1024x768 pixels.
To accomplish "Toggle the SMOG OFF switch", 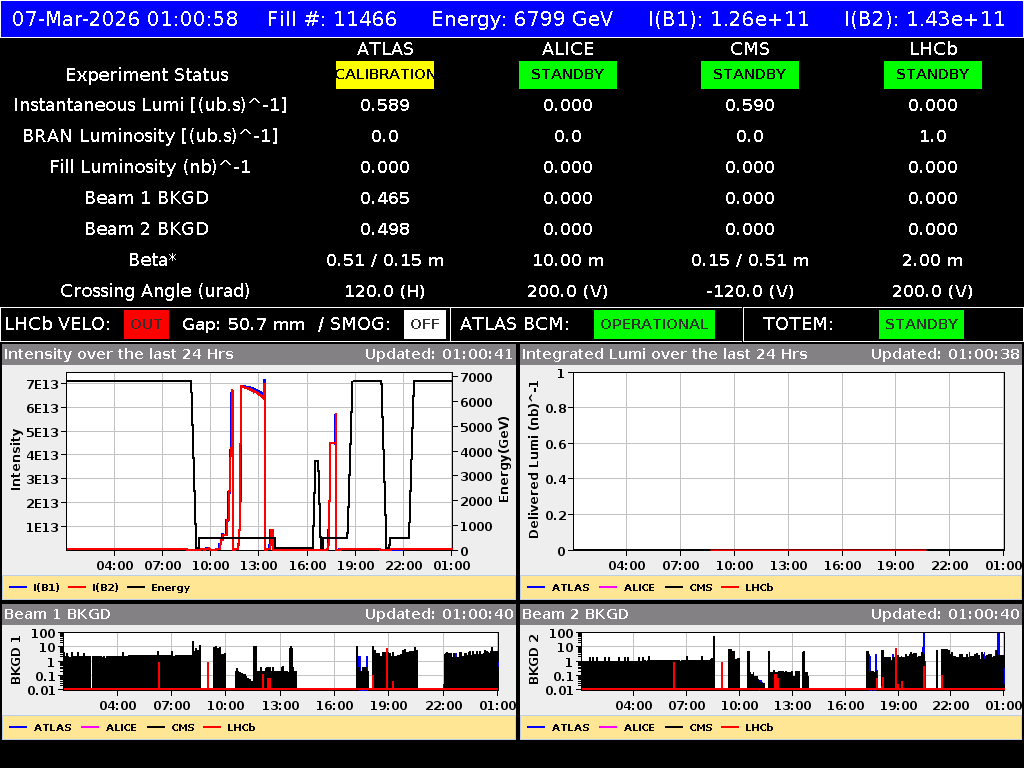I will [x=426, y=324].
